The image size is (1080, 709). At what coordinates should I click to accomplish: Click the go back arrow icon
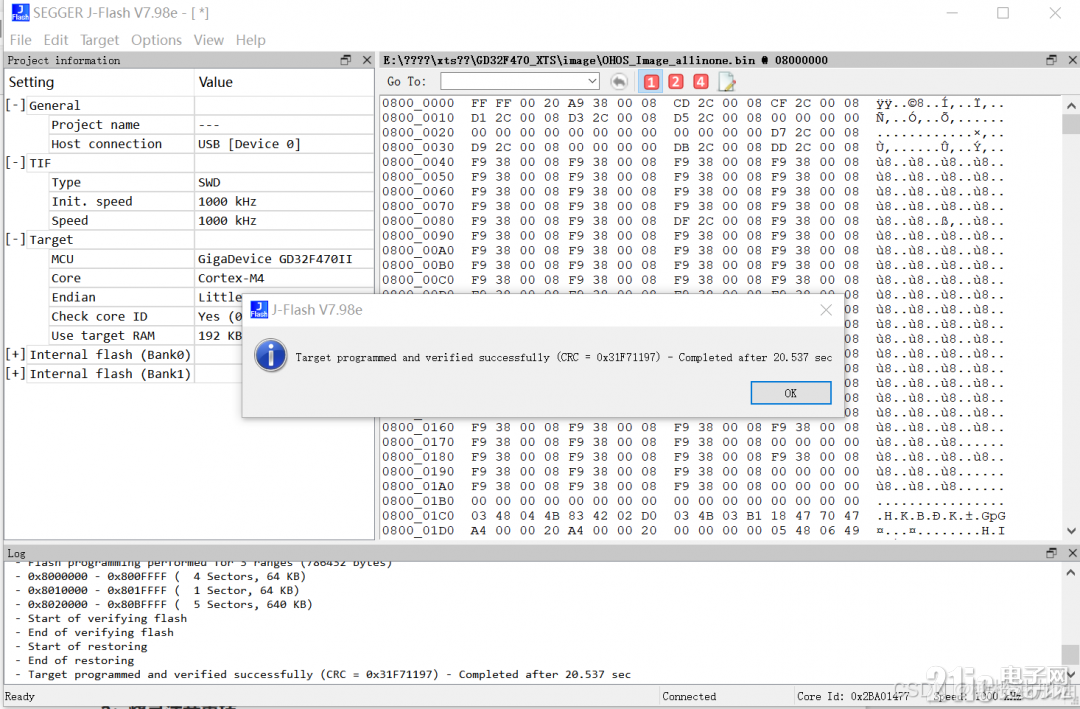point(619,82)
